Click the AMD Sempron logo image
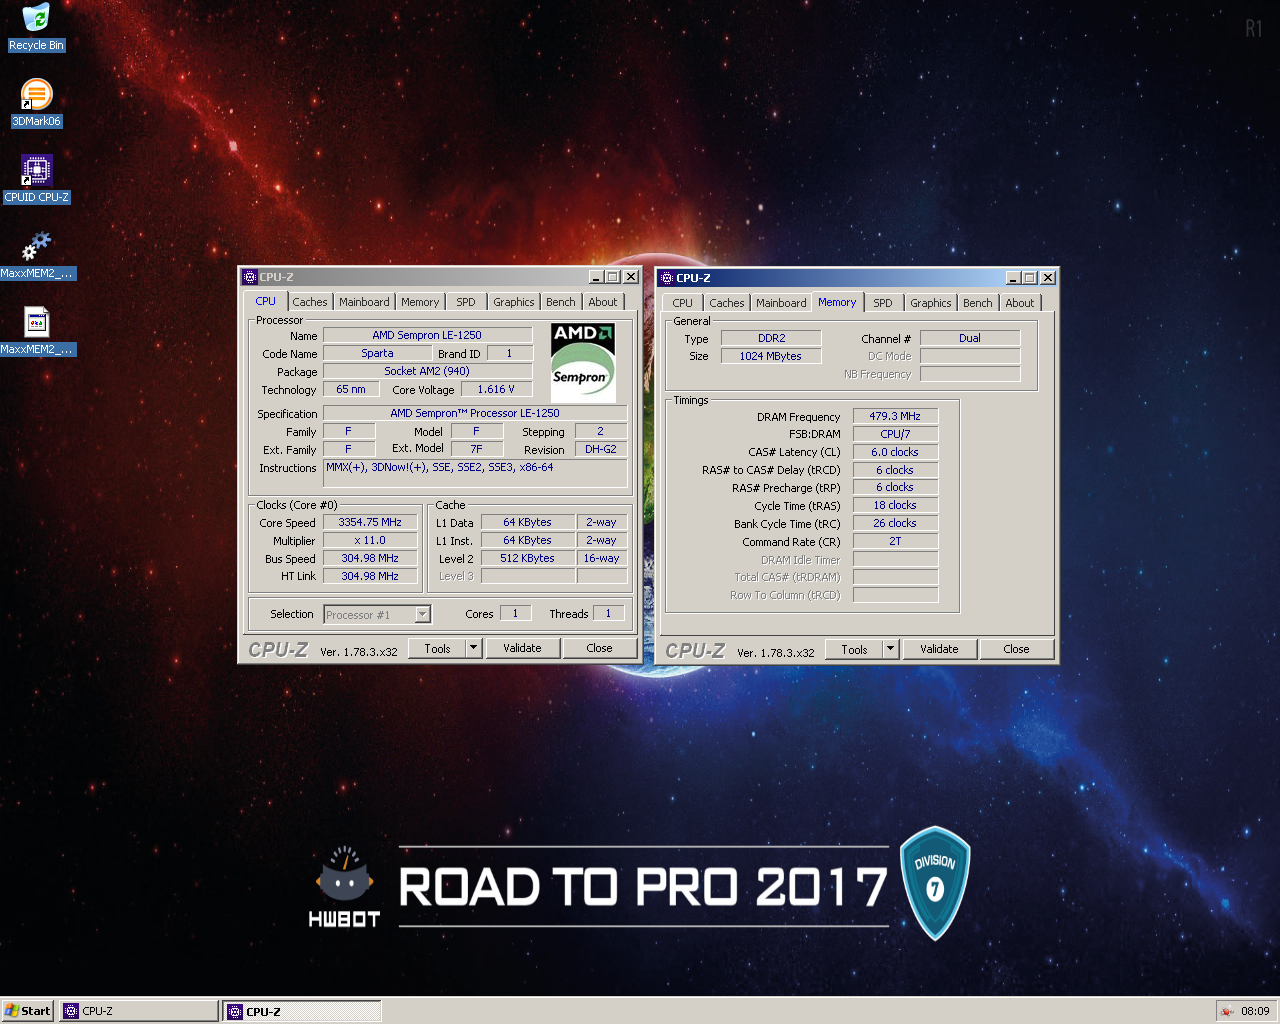The width and height of the screenshot is (1280, 1024). [583, 362]
